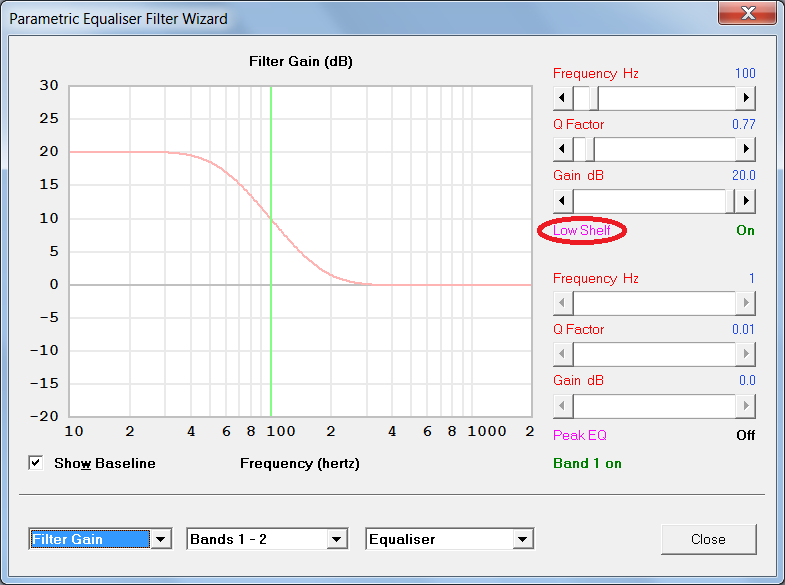This screenshot has width=785, height=585.
Task: Click band 2 frequency slider track
Action: (x=654, y=303)
